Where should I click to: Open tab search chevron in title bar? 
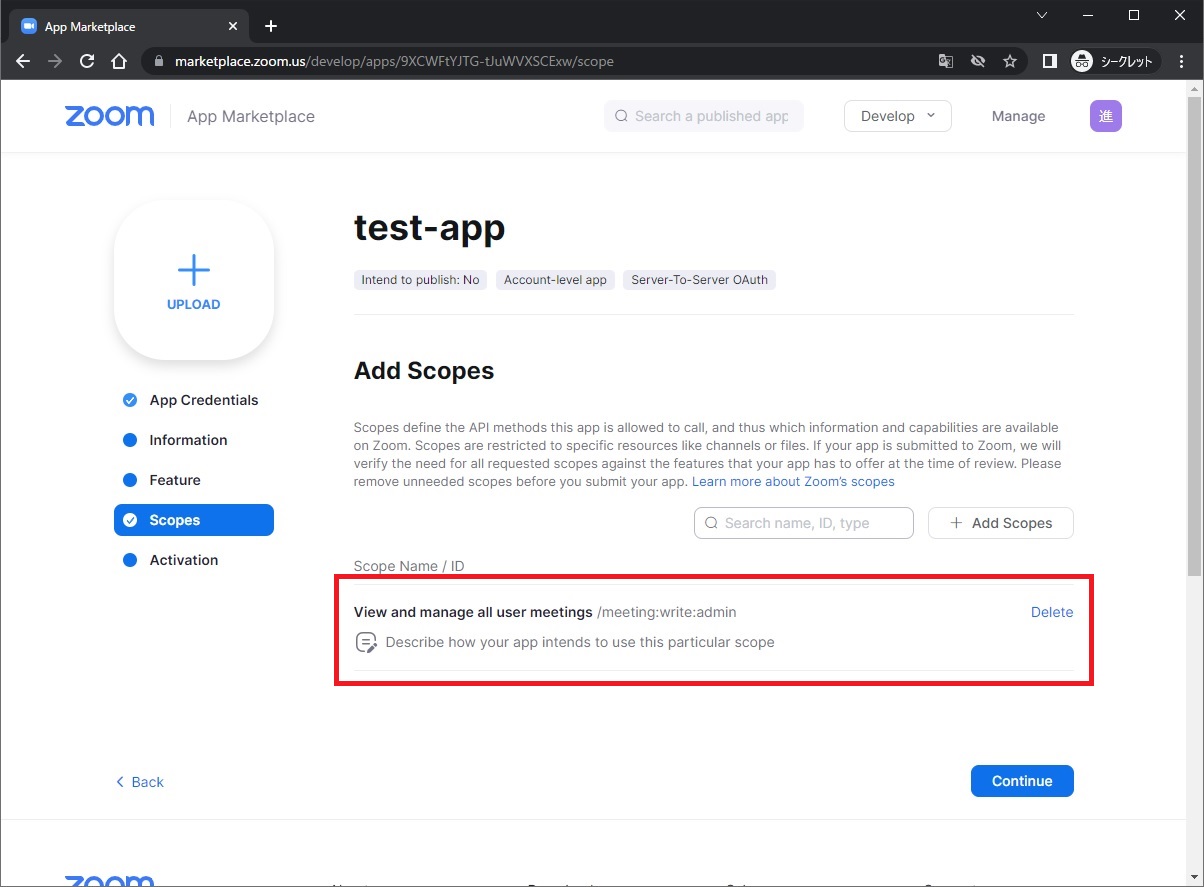pyautogui.click(x=1042, y=15)
